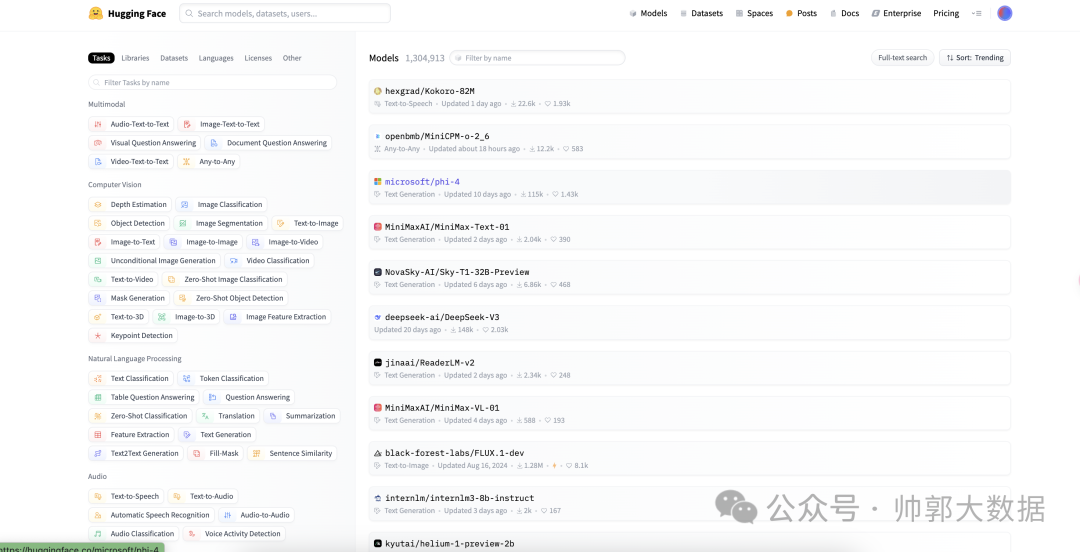Viewport: 1080px width, 552px height.
Task: Click the Translation task icon
Action: [205, 416]
